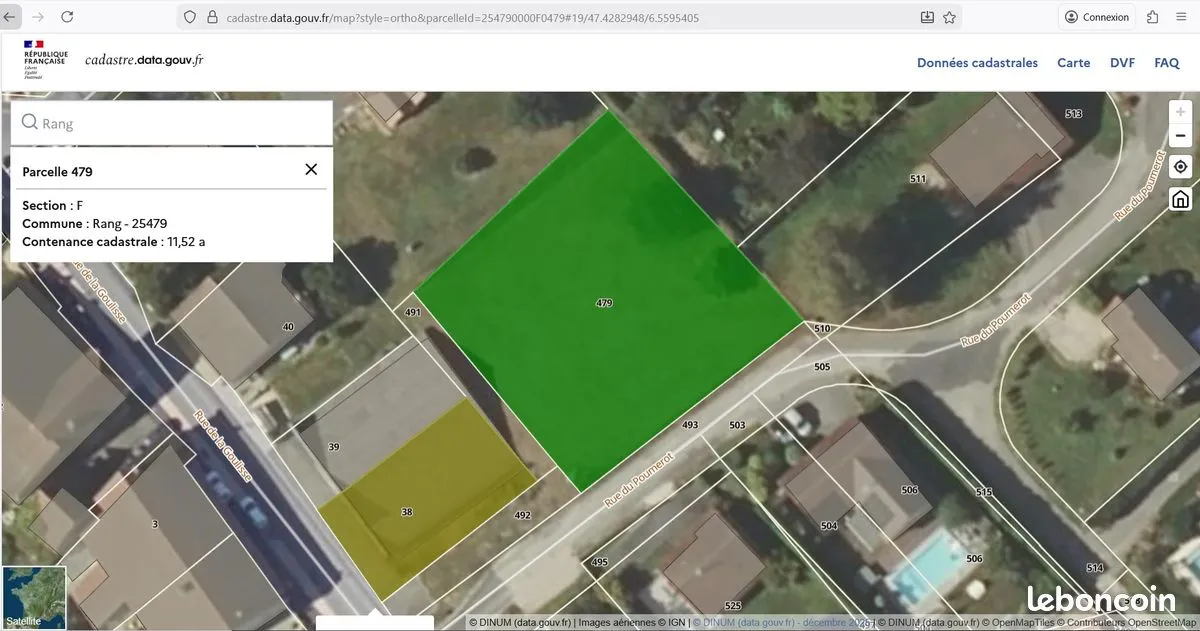Reload the page with the browser refresh icon

click(x=67, y=17)
